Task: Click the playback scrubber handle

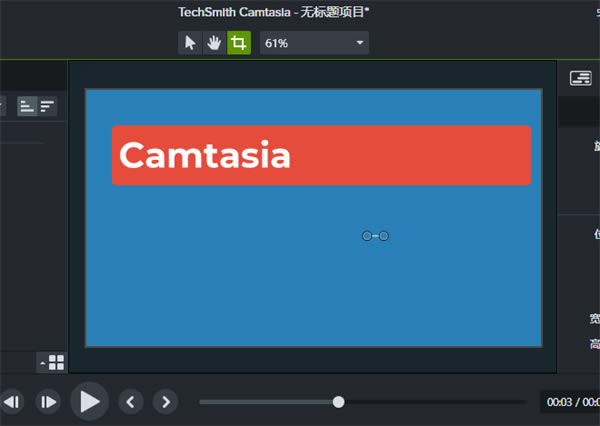Action: pos(338,402)
